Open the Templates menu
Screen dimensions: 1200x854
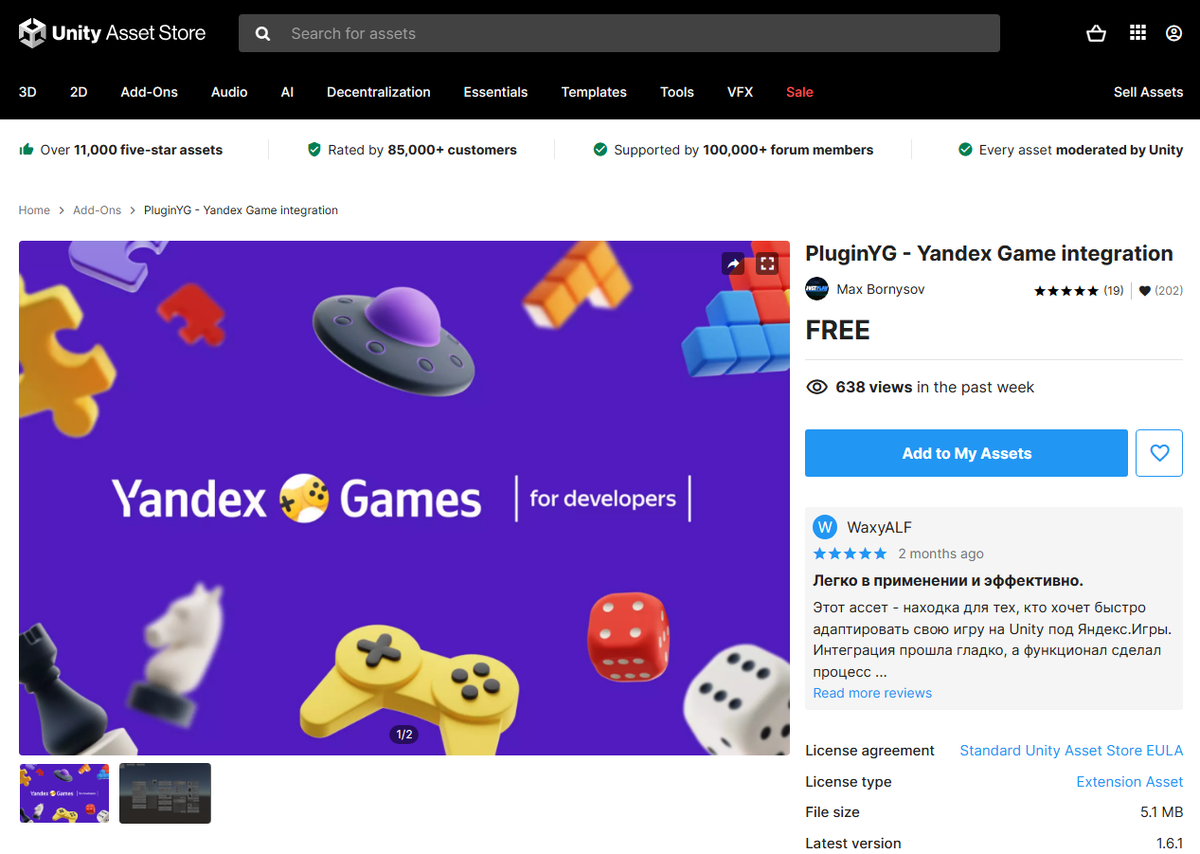594,92
